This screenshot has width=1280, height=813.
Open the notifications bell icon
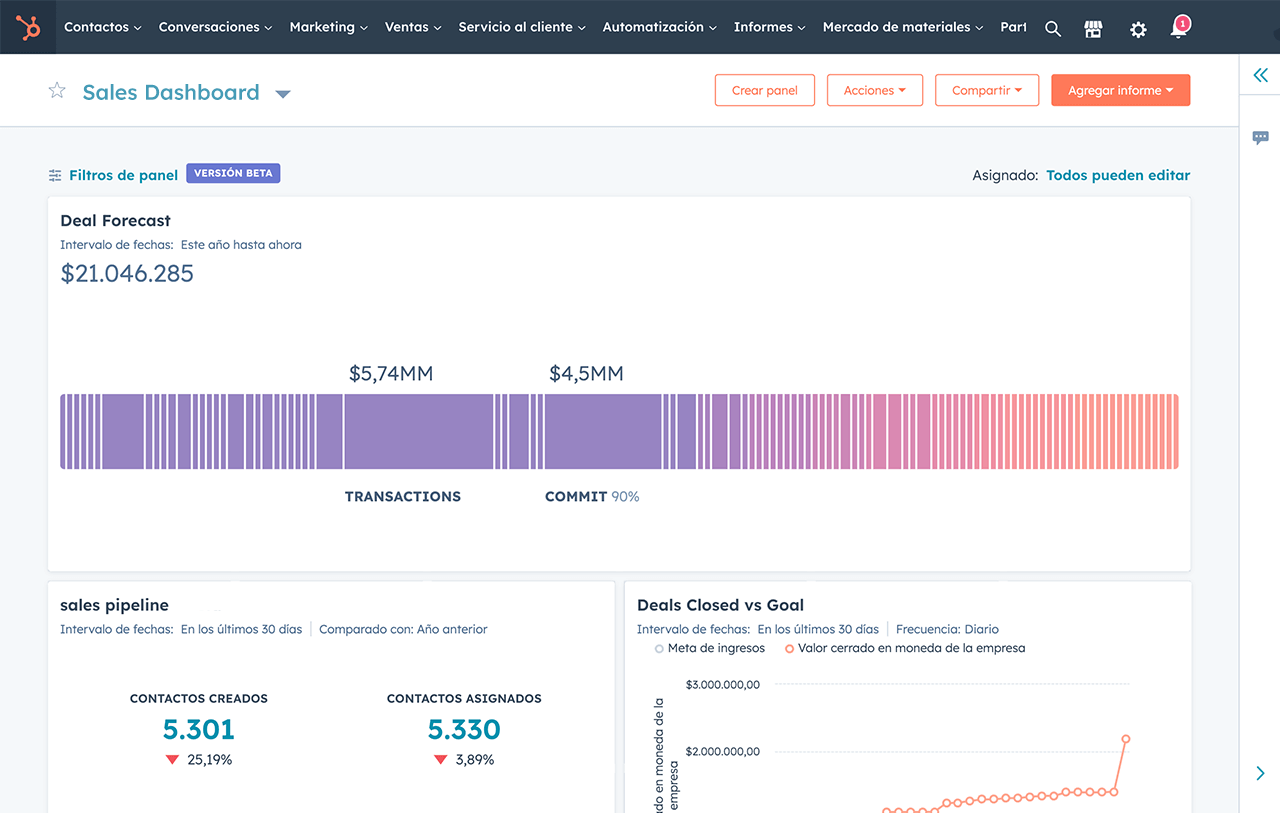[1179, 28]
